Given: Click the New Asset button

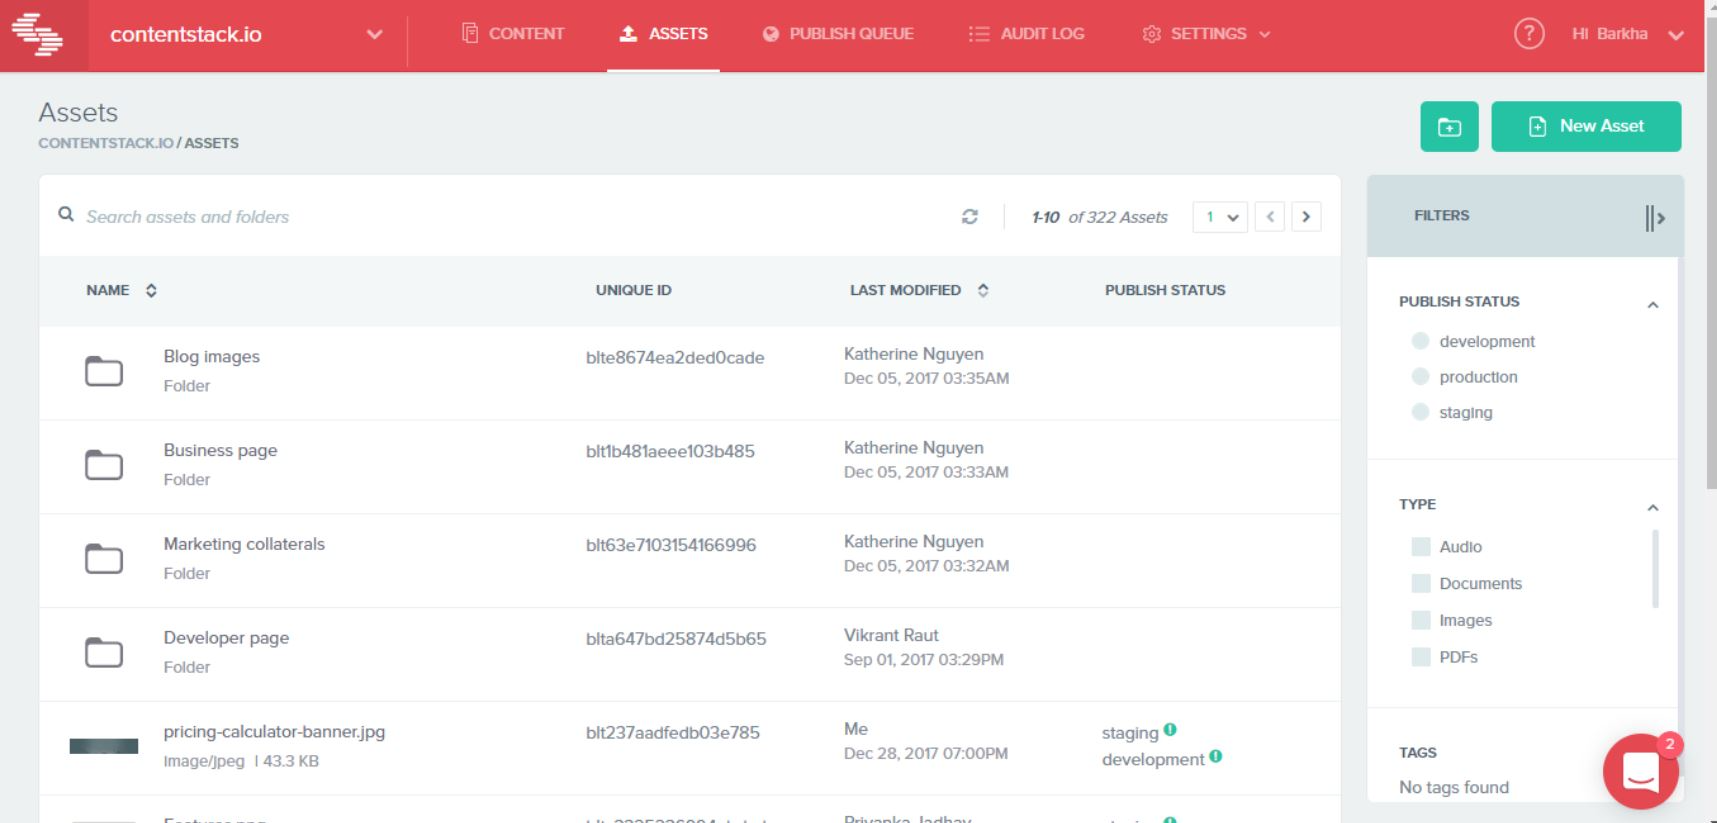Looking at the screenshot, I should (1586, 127).
